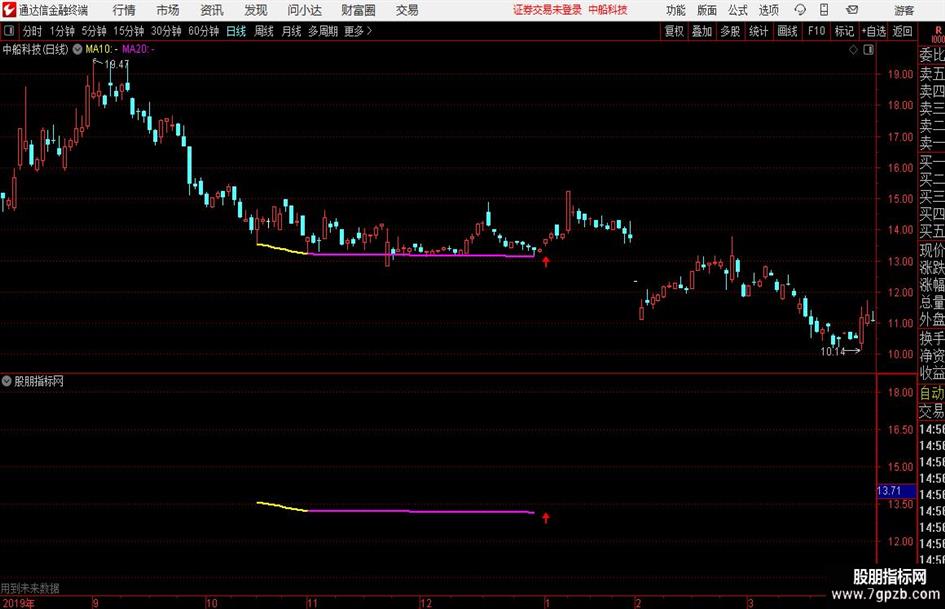Open the 财富圈 menu
The image size is (945, 609).
click(358, 10)
